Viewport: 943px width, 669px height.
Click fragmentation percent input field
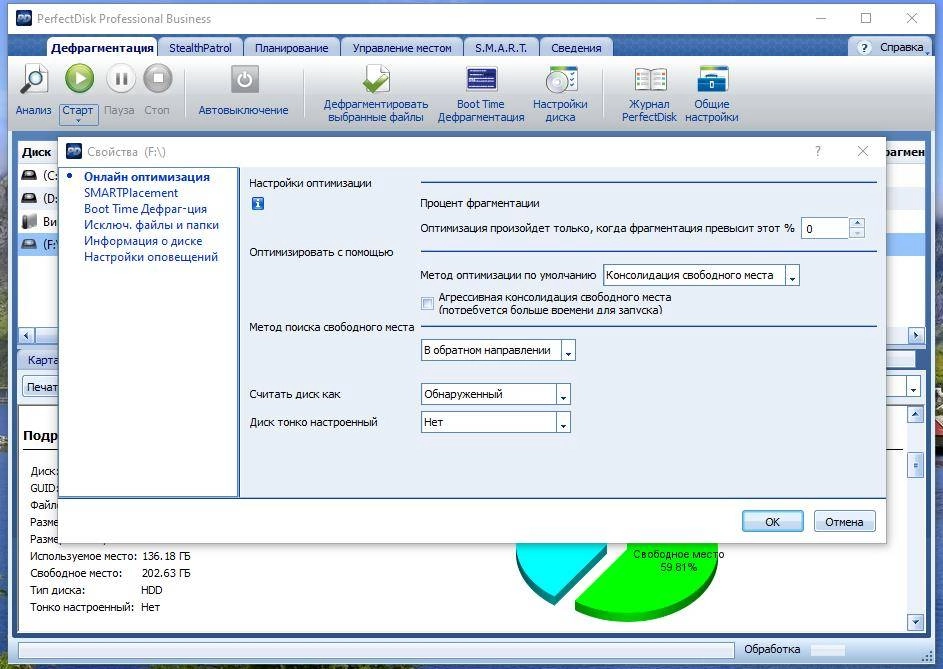point(825,229)
